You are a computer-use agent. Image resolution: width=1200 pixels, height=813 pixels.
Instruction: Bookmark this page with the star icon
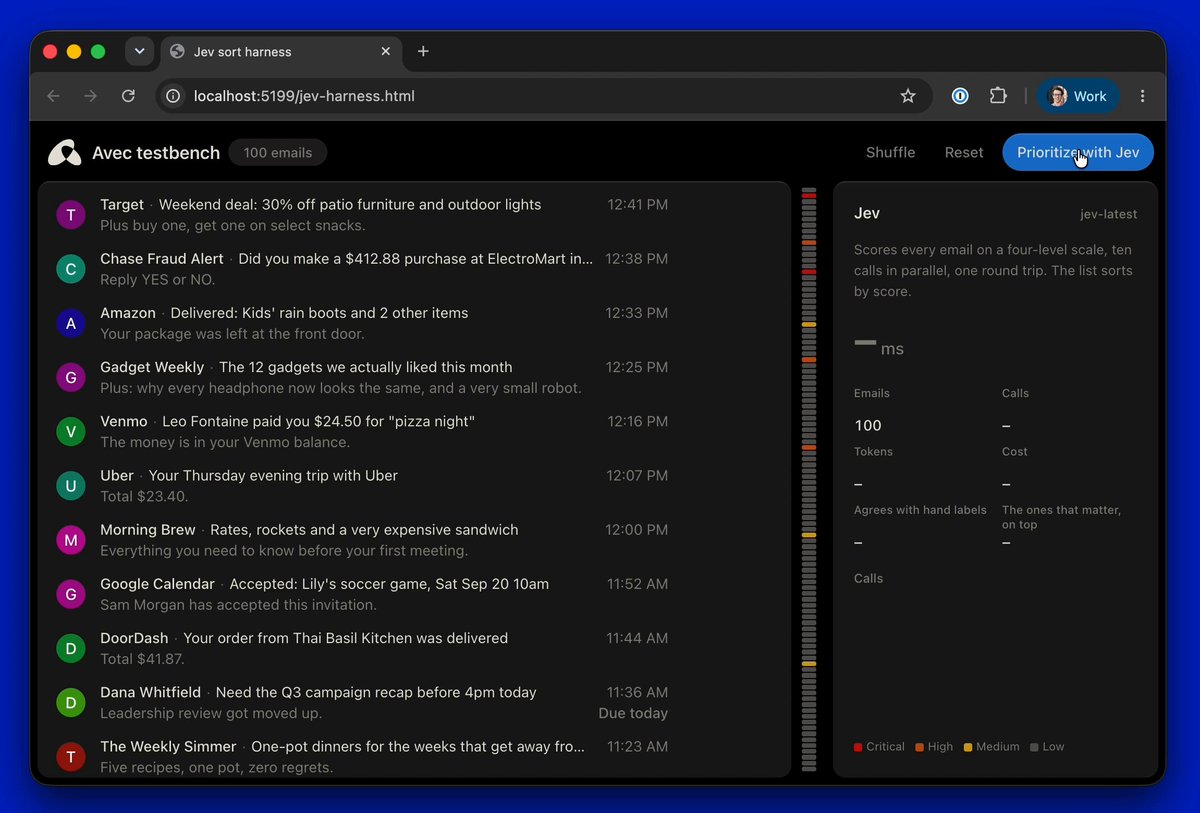908,96
